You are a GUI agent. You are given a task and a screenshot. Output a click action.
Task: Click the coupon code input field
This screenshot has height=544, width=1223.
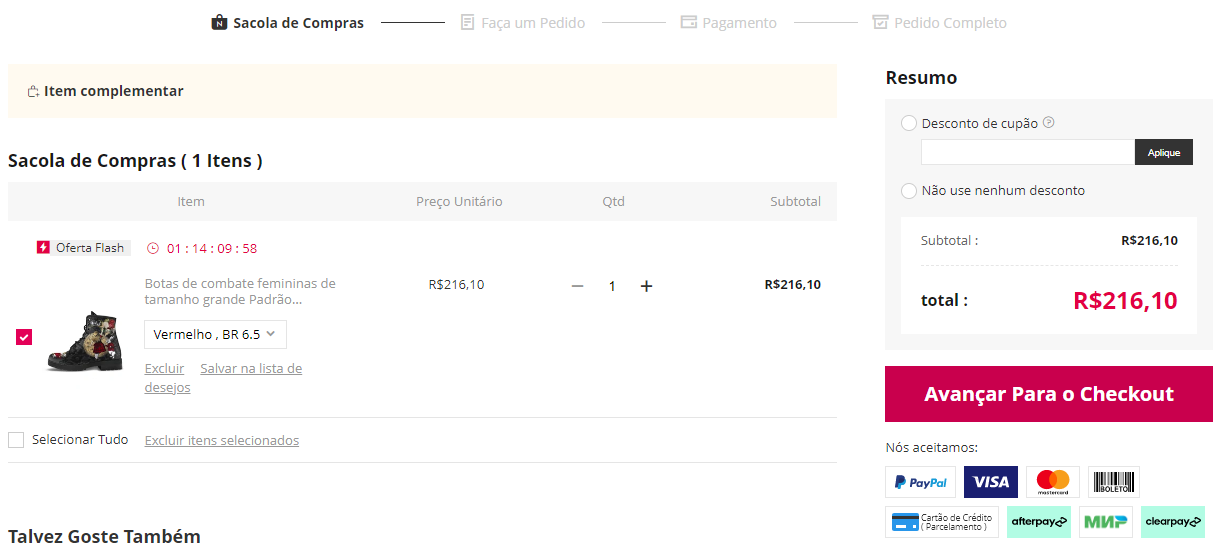pyautogui.click(x=1027, y=152)
